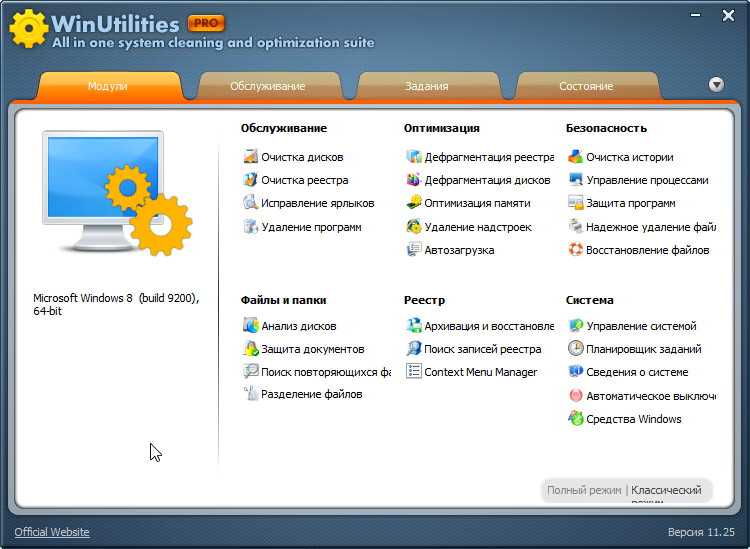750x549 pixels.
Task: Open Дефрагментация дисков text link
Action: coord(487,180)
